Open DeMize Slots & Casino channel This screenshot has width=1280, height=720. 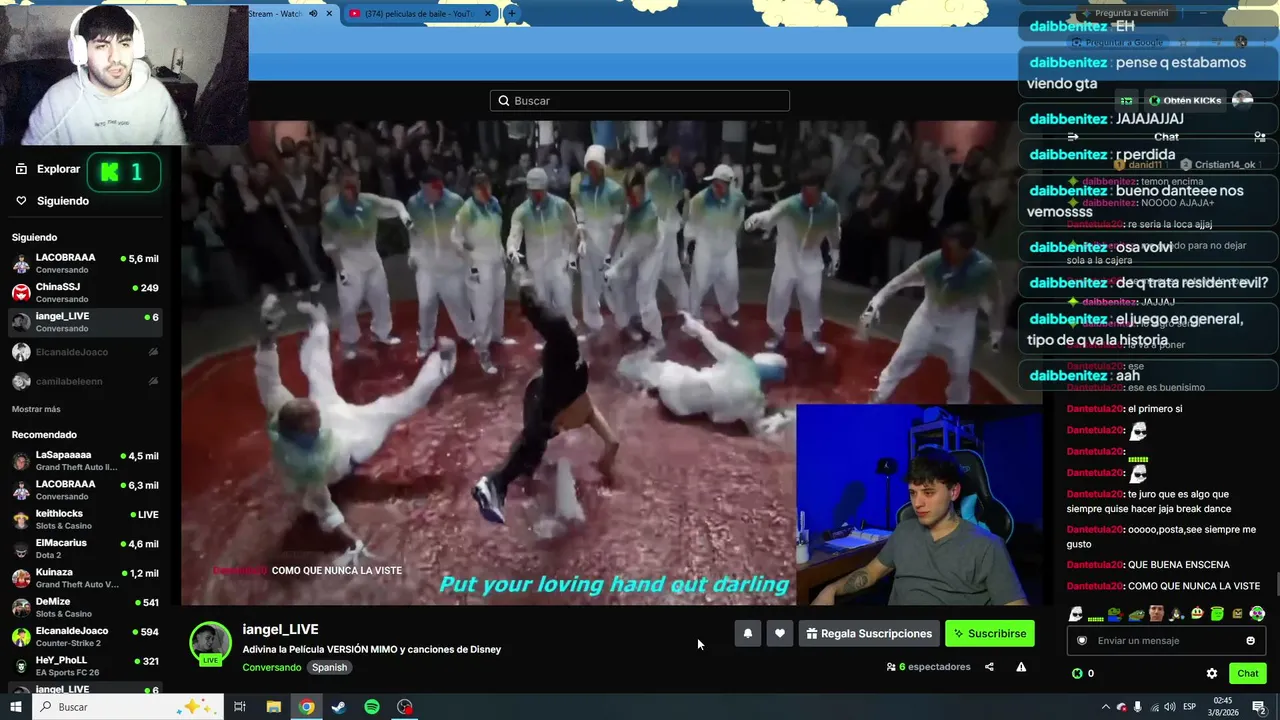pos(85,607)
